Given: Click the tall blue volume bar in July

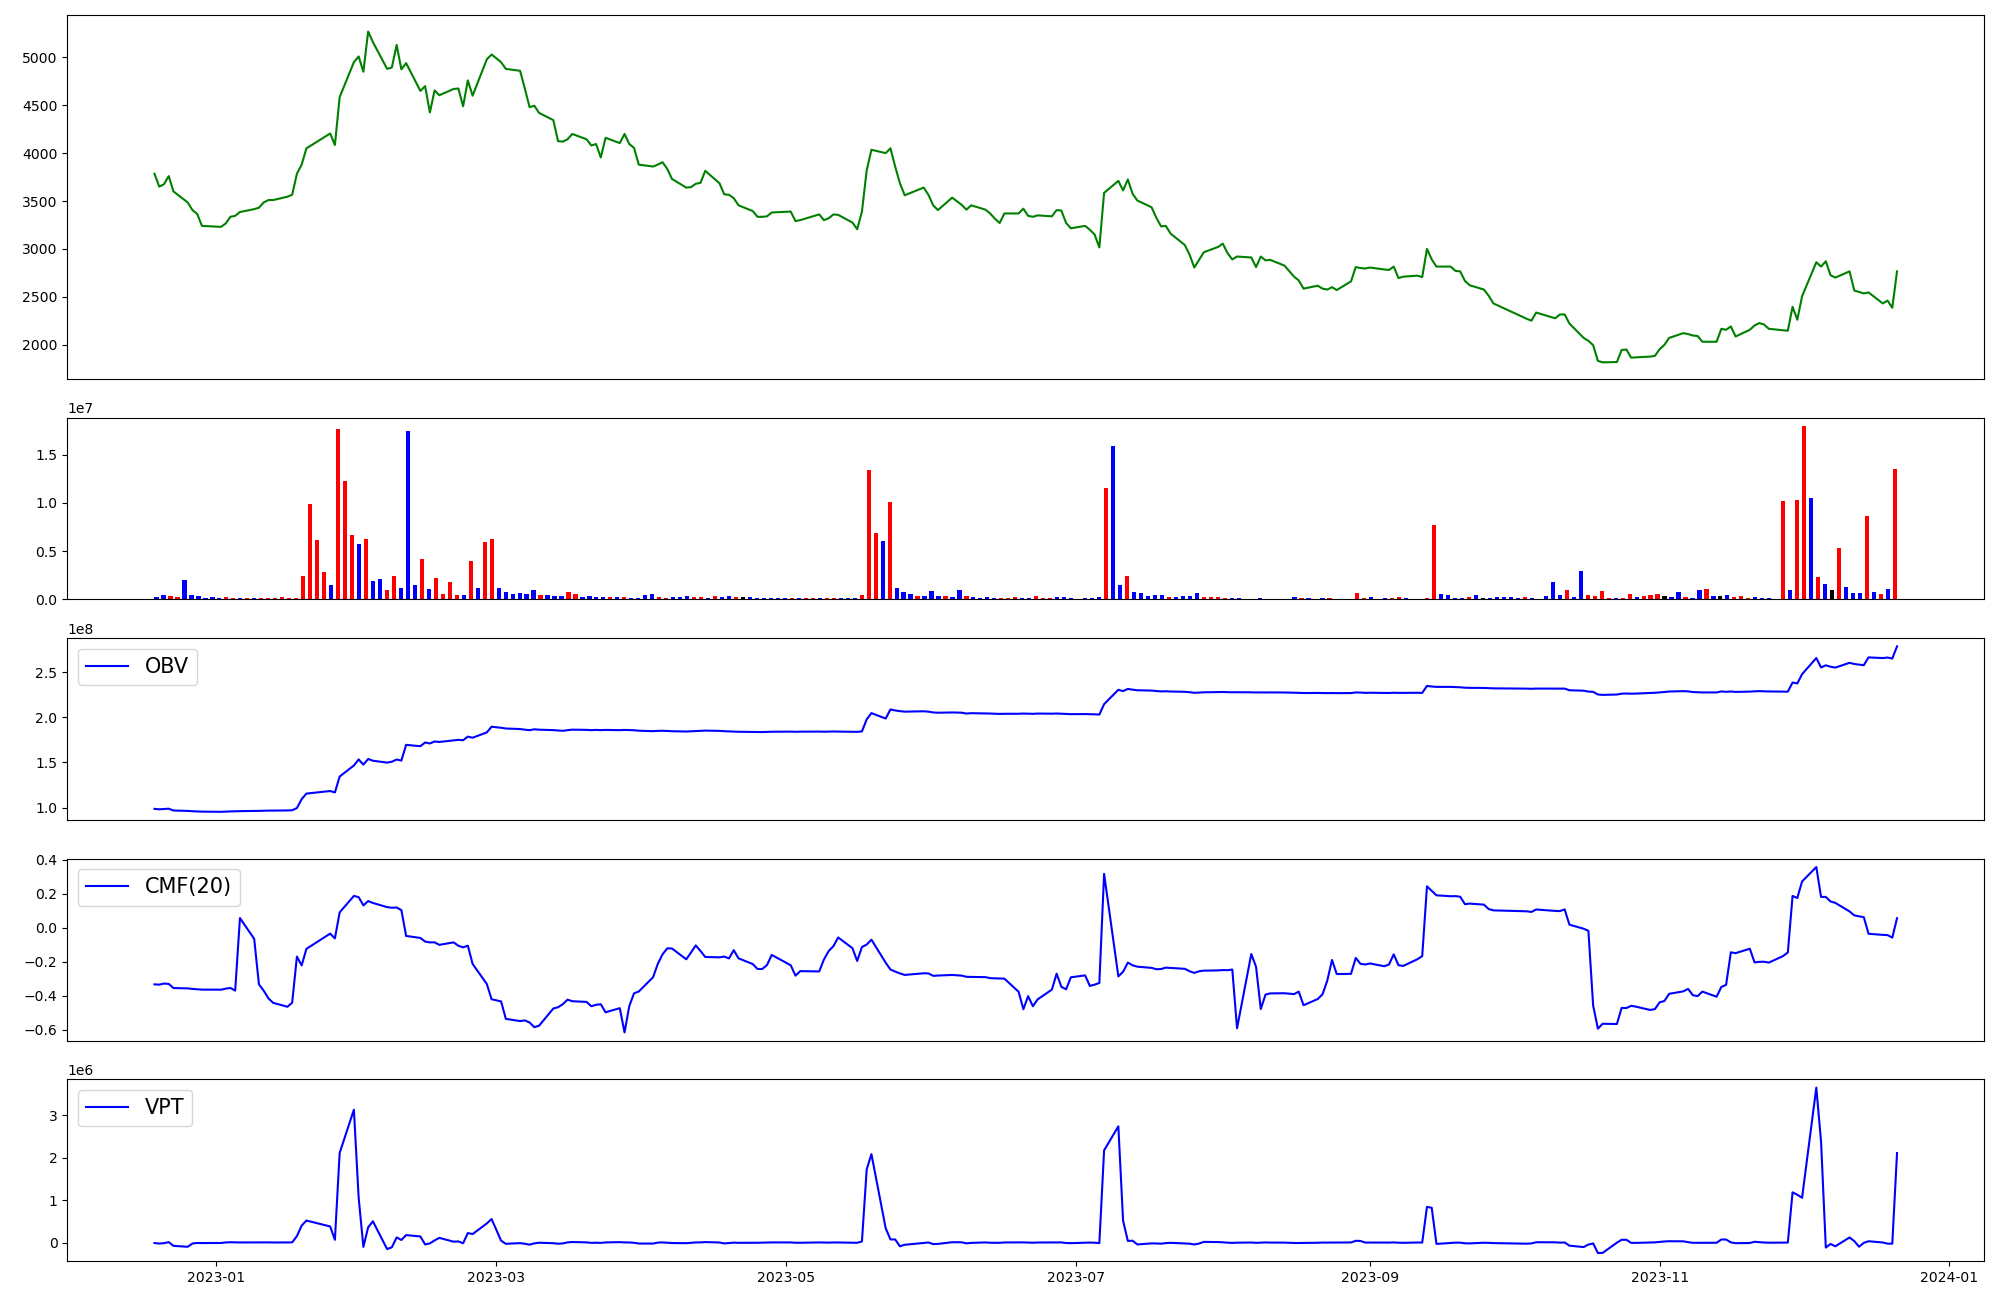Looking at the screenshot, I should tap(1113, 522).
